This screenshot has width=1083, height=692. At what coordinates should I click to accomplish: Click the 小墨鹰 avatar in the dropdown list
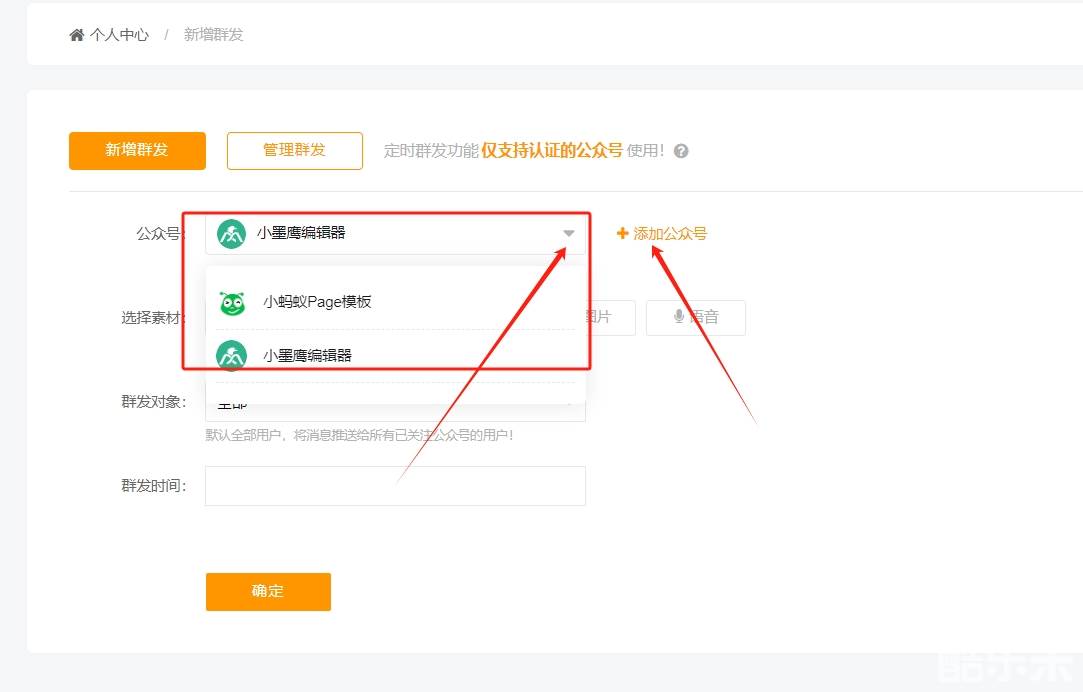(232, 355)
